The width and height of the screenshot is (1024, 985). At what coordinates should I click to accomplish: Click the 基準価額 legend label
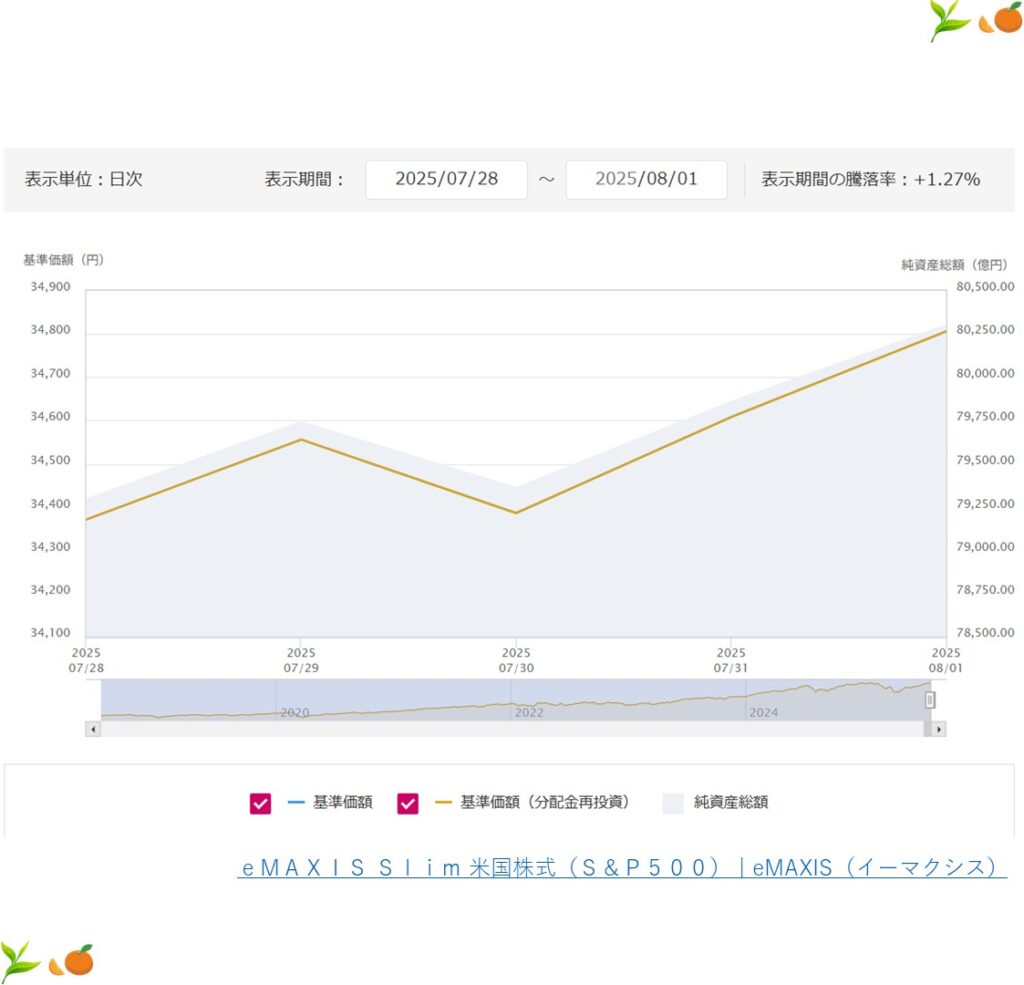click(x=342, y=802)
